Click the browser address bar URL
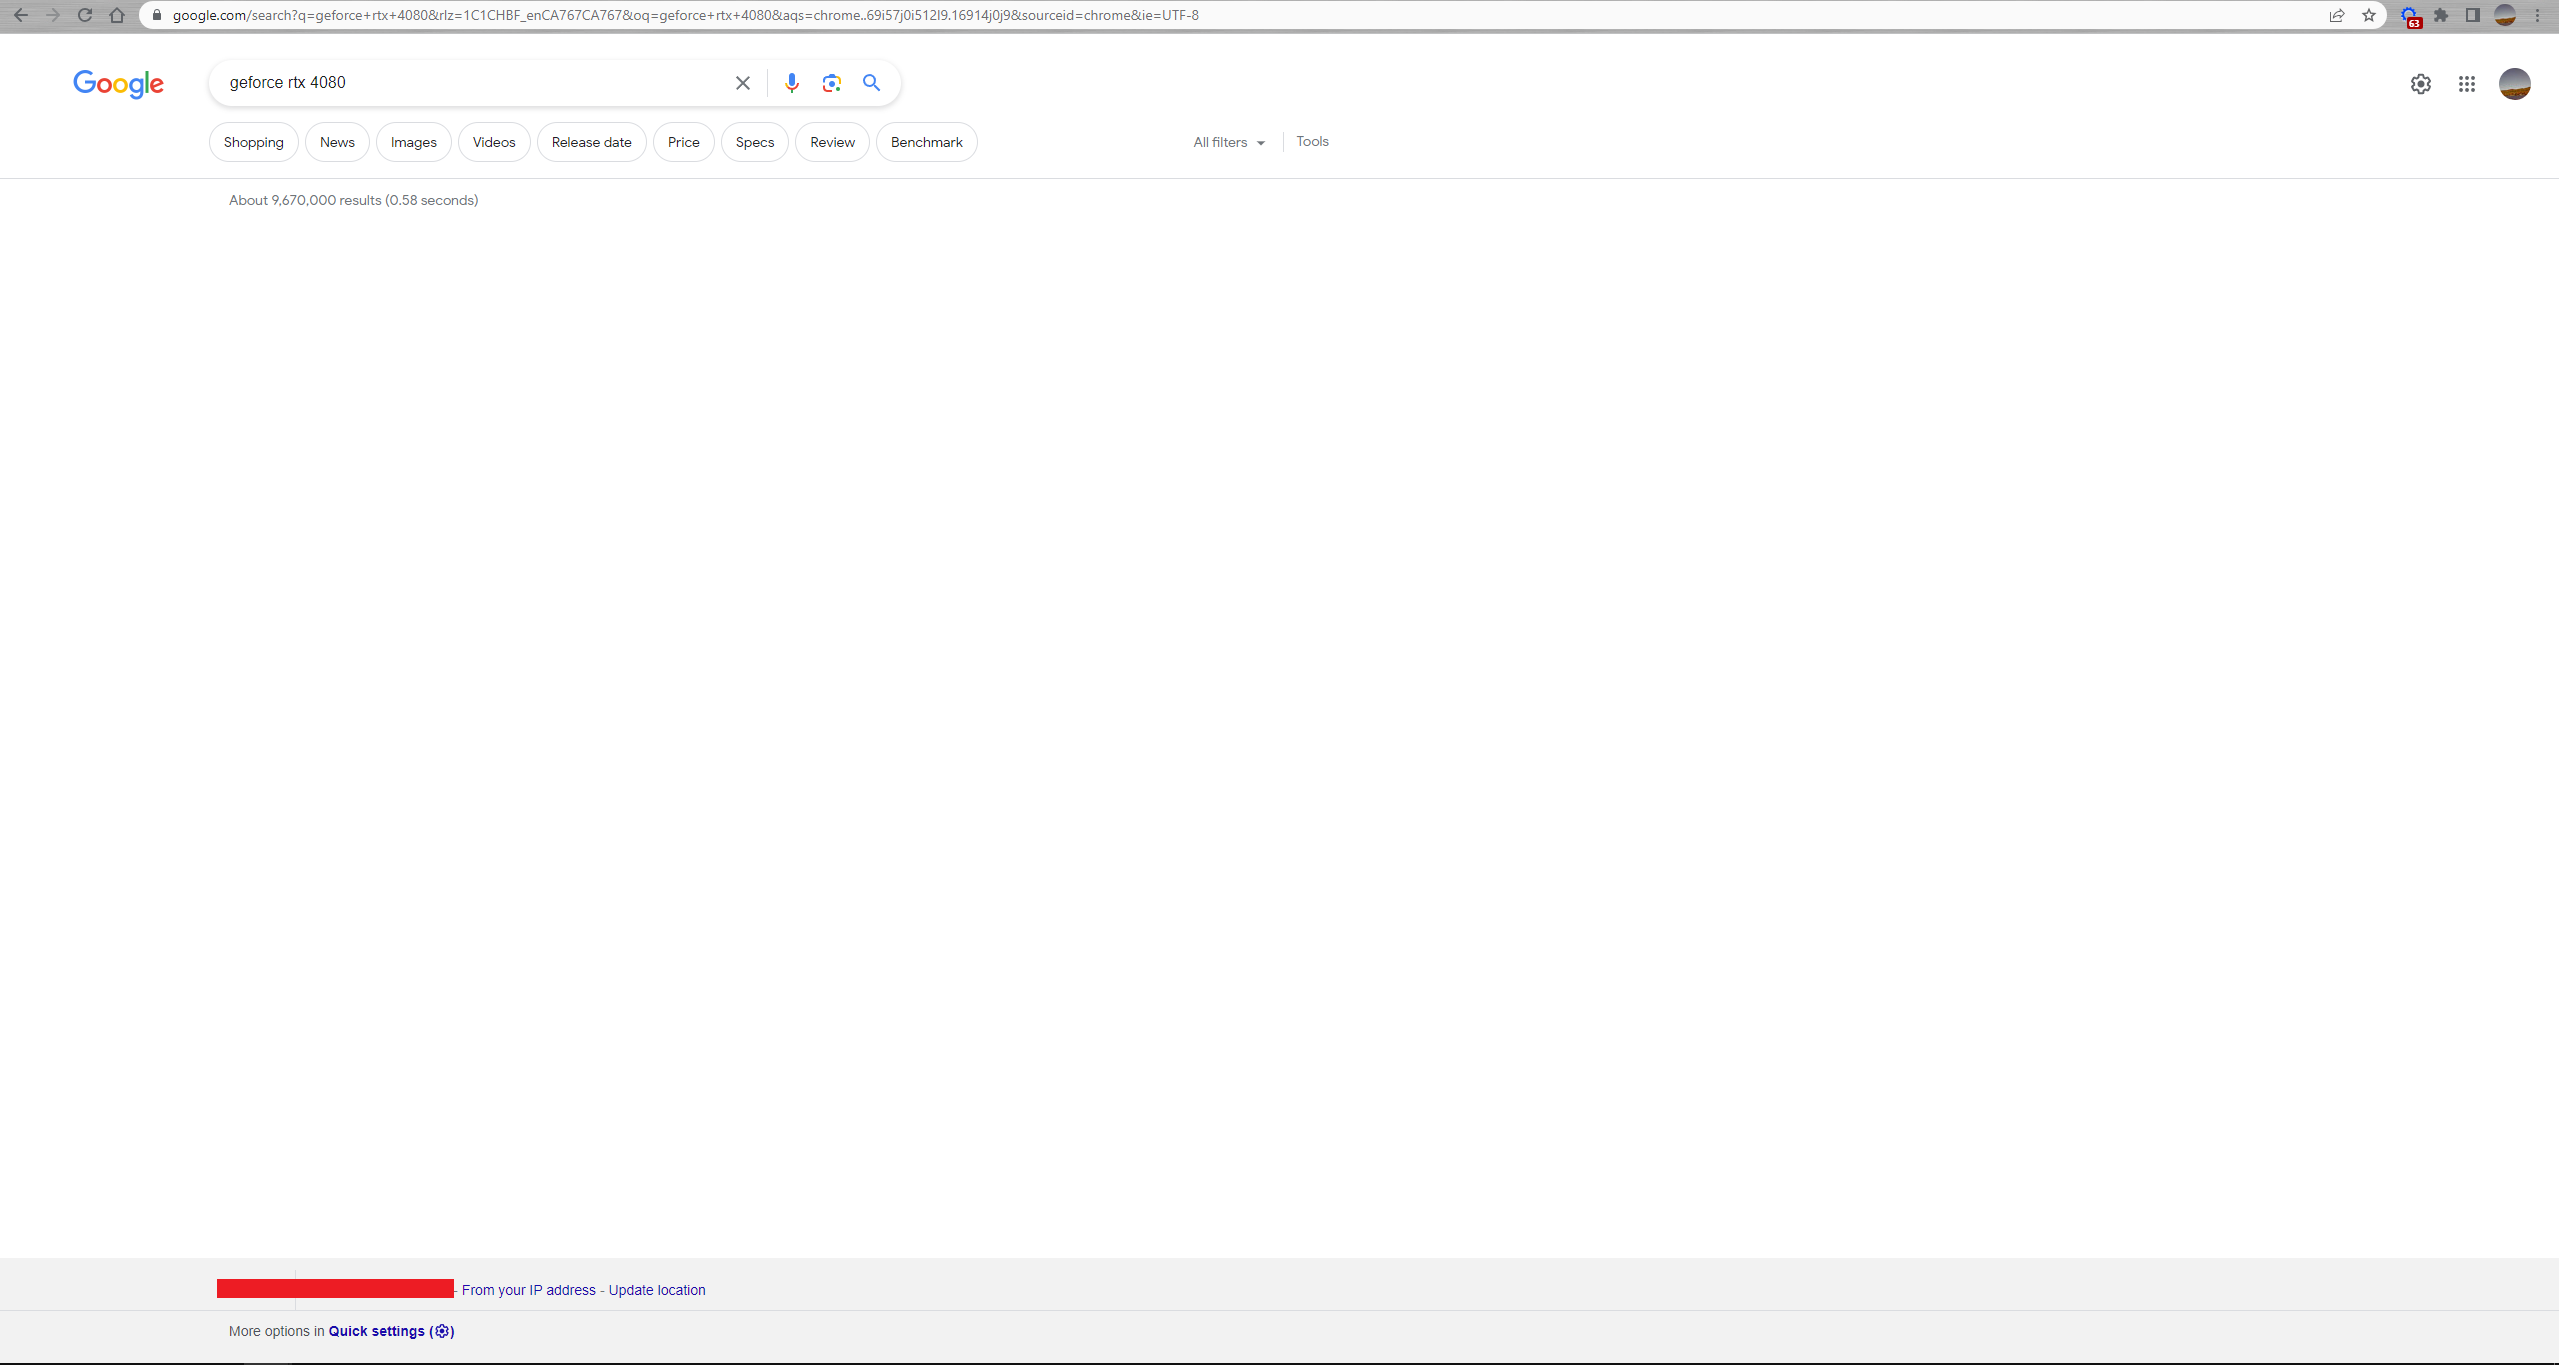This screenshot has width=2559, height=1365. pos(686,15)
